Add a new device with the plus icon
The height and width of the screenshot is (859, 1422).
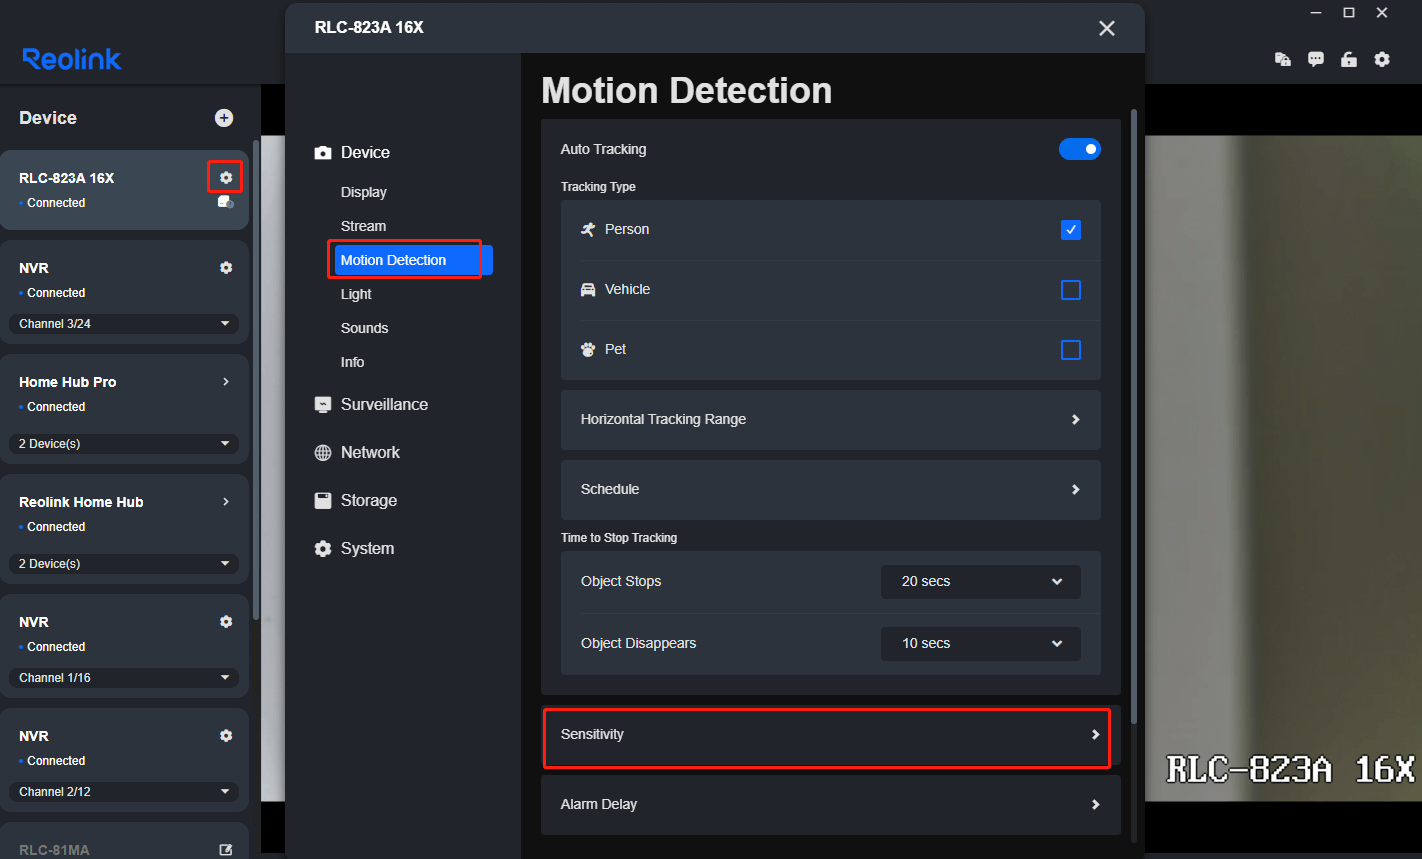click(x=224, y=118)
